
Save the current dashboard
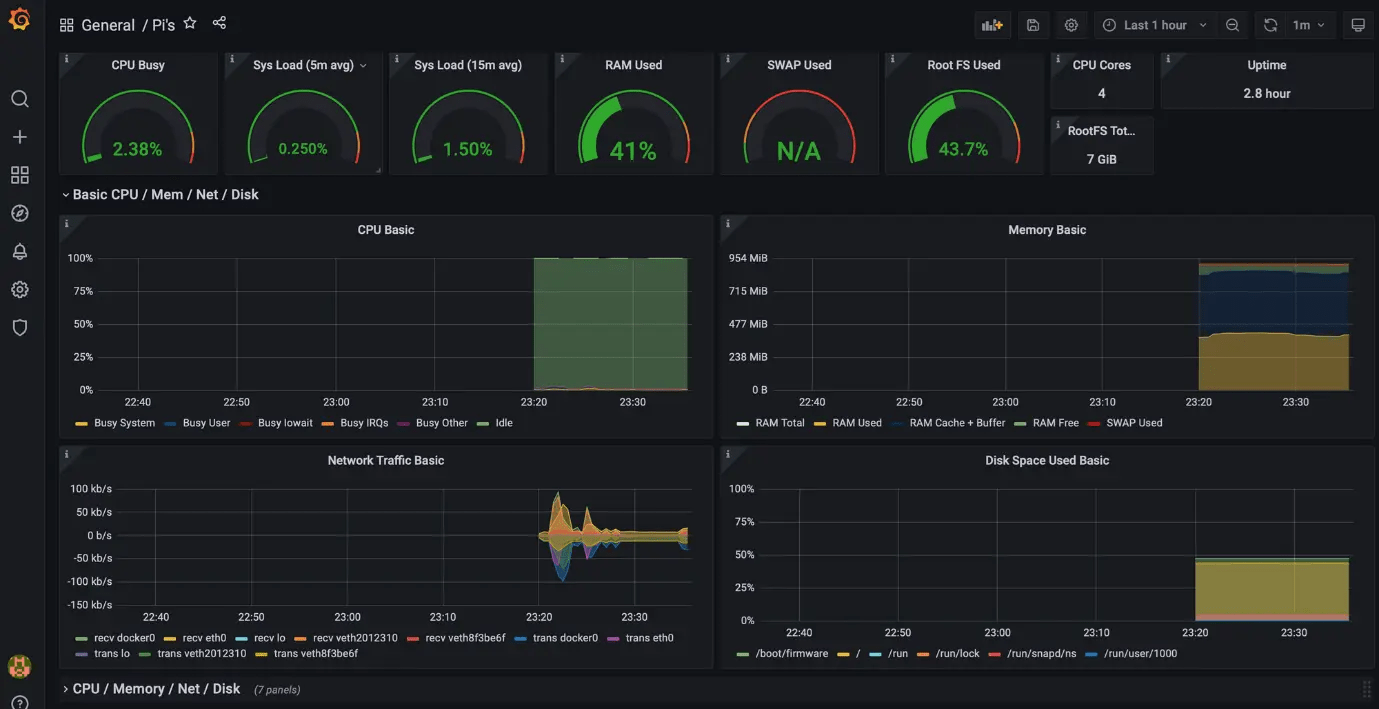tap(1033, 24)
